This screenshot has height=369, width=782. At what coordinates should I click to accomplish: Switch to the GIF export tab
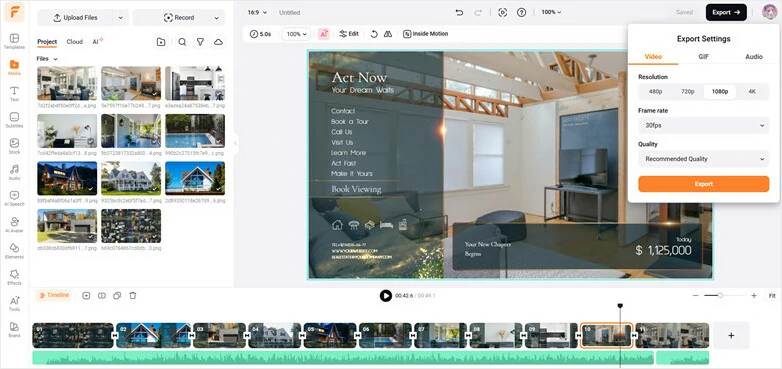pyautogui.click(x=704, y=57)
